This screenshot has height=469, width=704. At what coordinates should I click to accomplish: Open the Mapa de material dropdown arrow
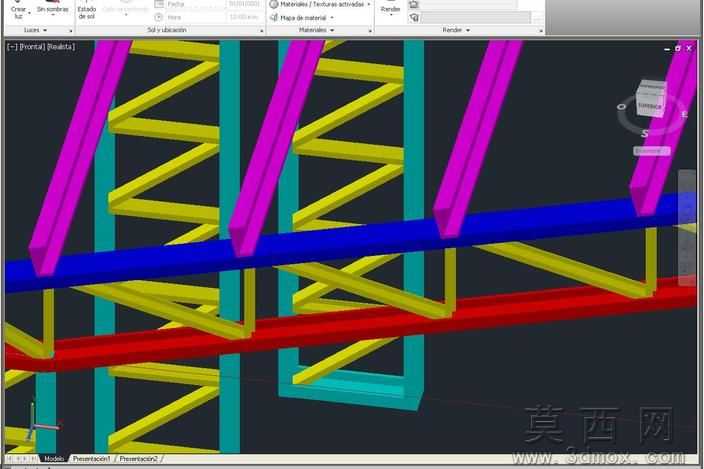tap(332, 18)
